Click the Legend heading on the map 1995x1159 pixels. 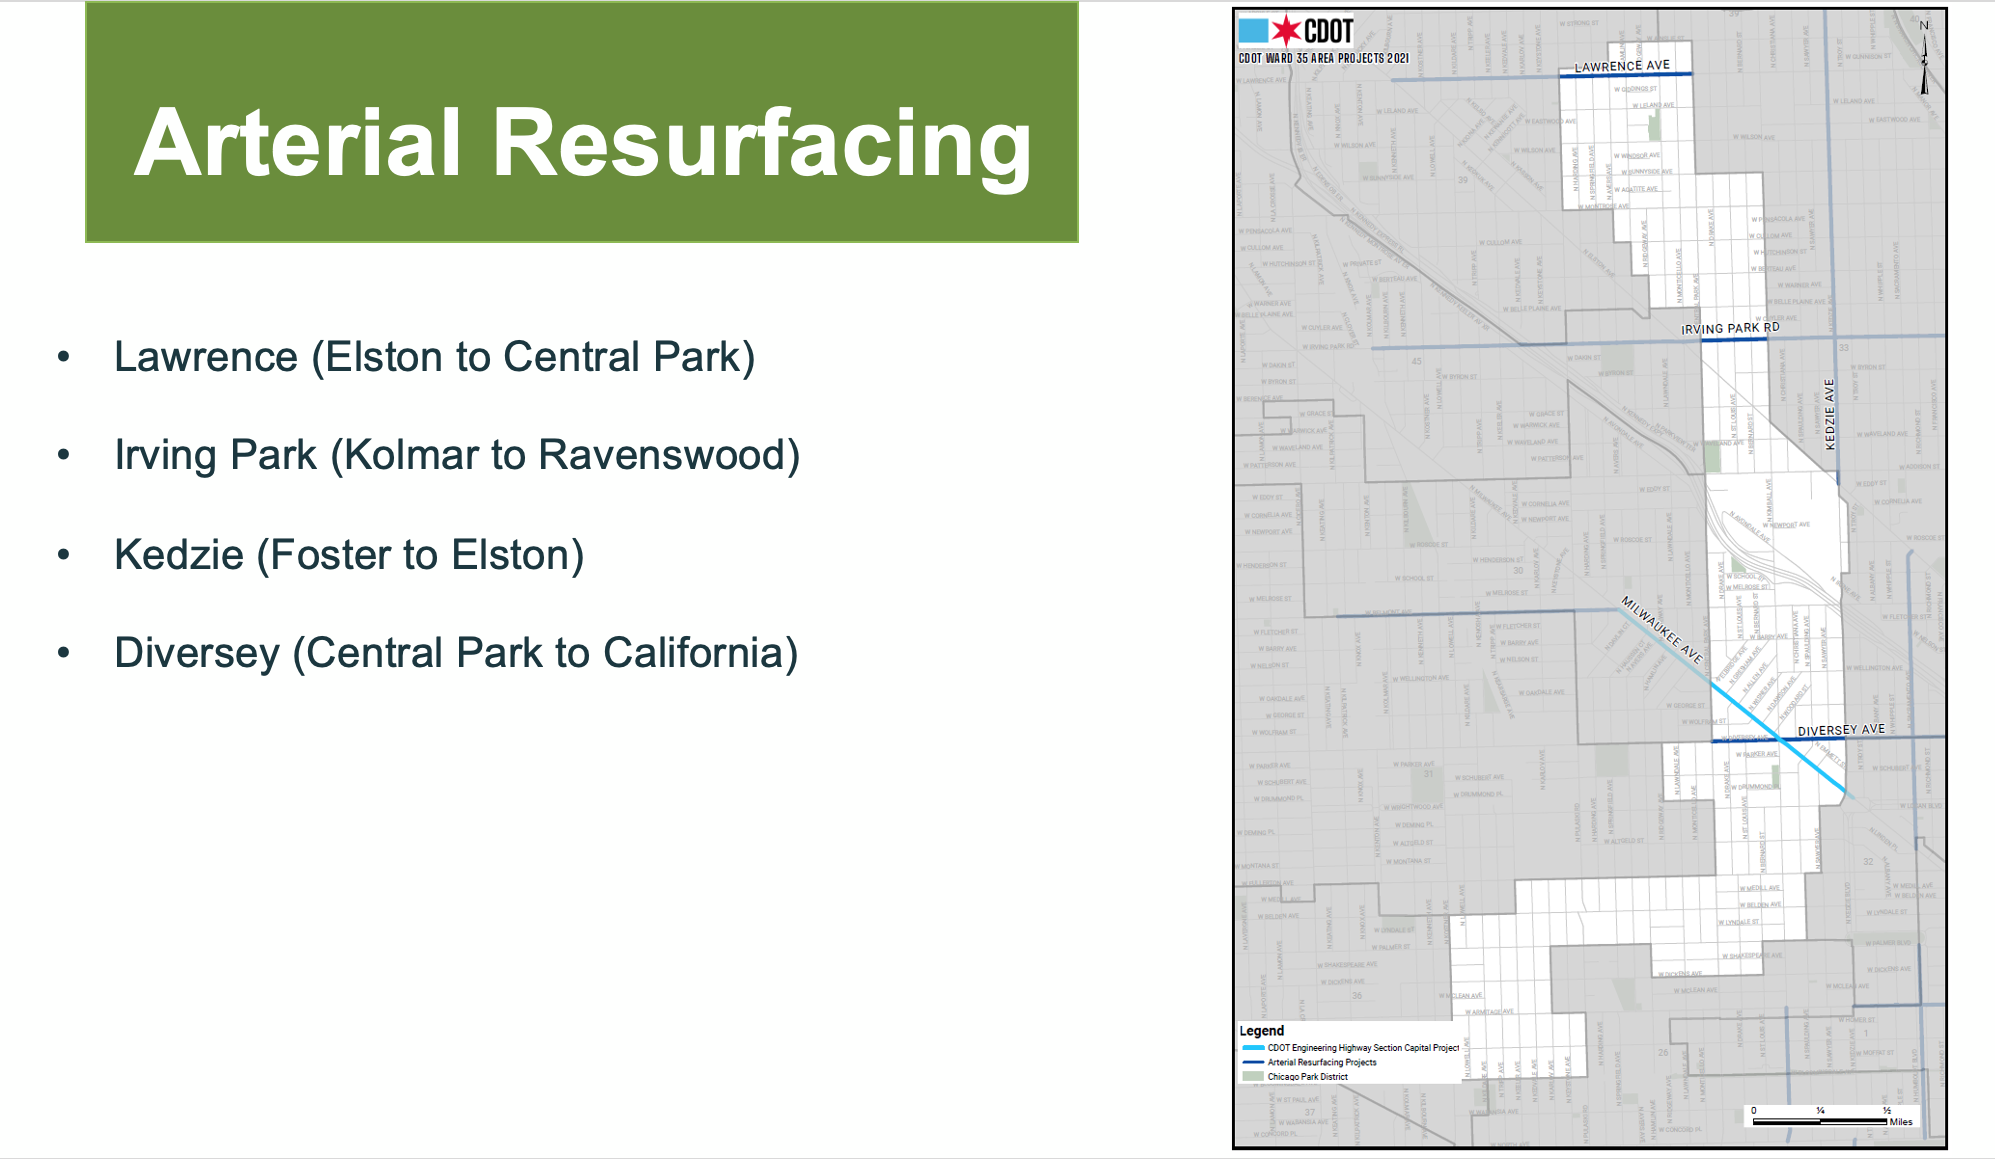pos(1261,1031)
